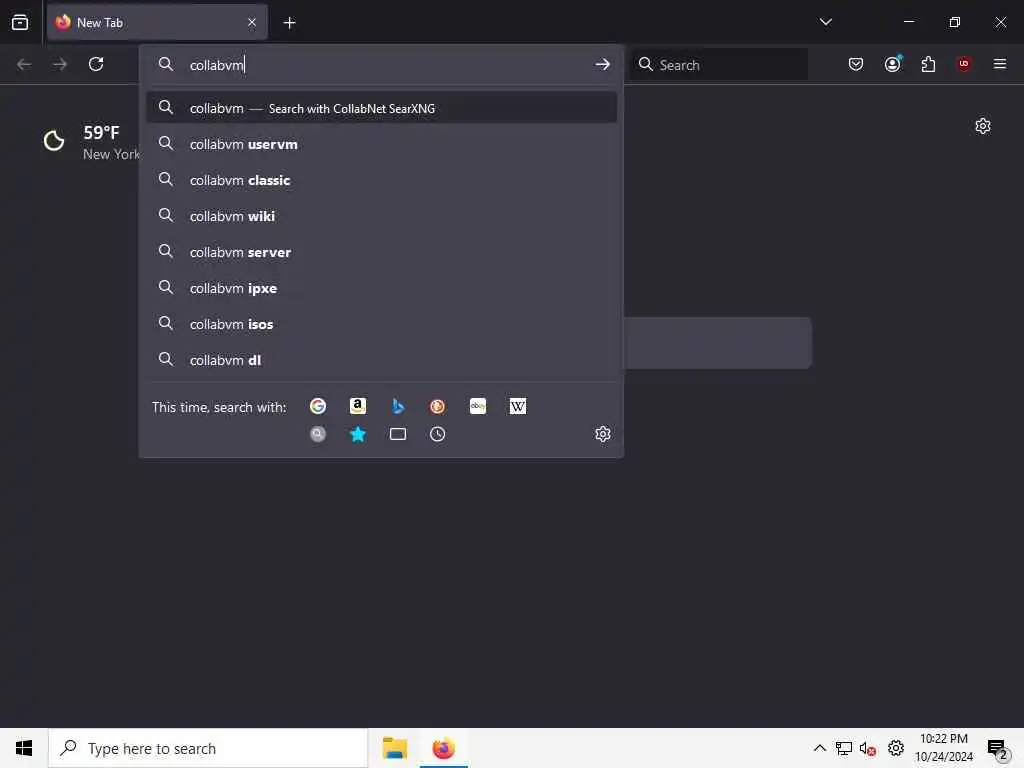
Task: Open clock showing 10:22 PM
Action: click(944, 748)
